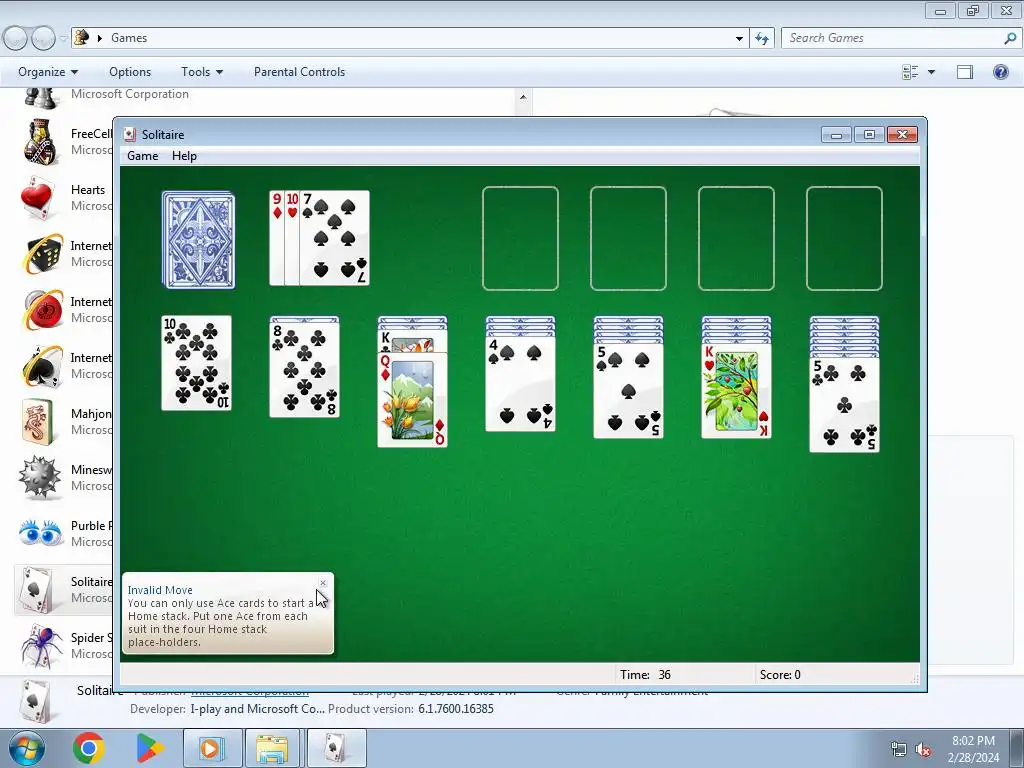Open the Windows Start menu

(26, 748)
